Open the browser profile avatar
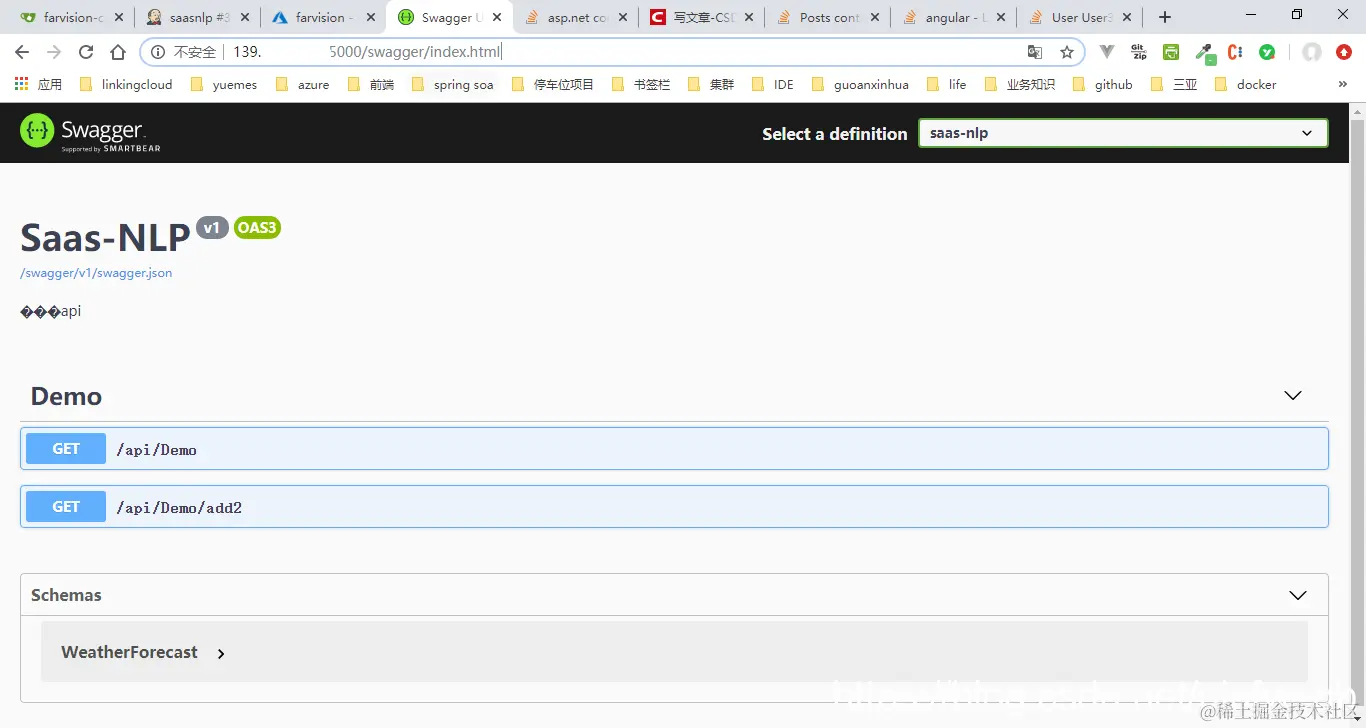Image resolution: width=1366 pixels, height=728 pixels. tap(1312, 52)
